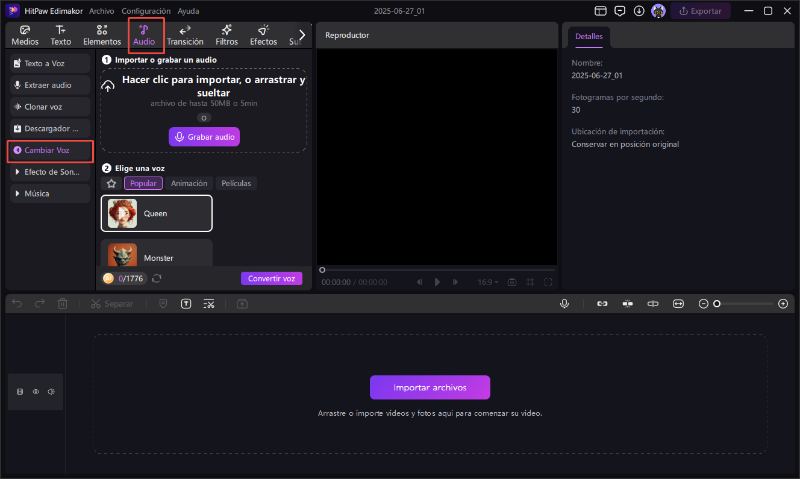Screen dimensions: 800x479
Task: Open the layout switcher icon in the title bar
Action: 601,11
